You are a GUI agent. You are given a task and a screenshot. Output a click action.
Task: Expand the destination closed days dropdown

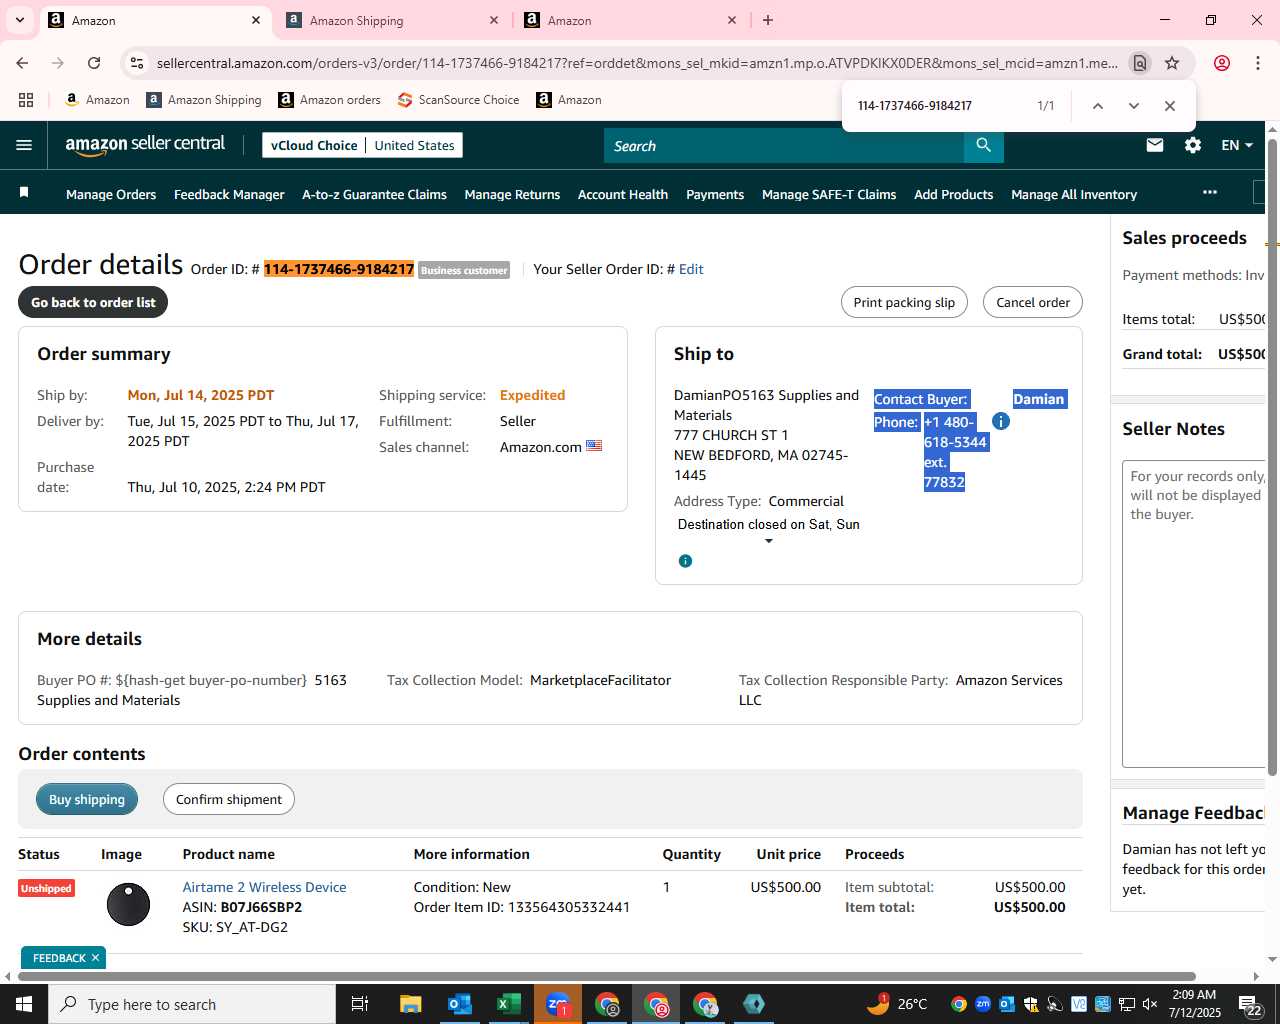tap(768, 541)
